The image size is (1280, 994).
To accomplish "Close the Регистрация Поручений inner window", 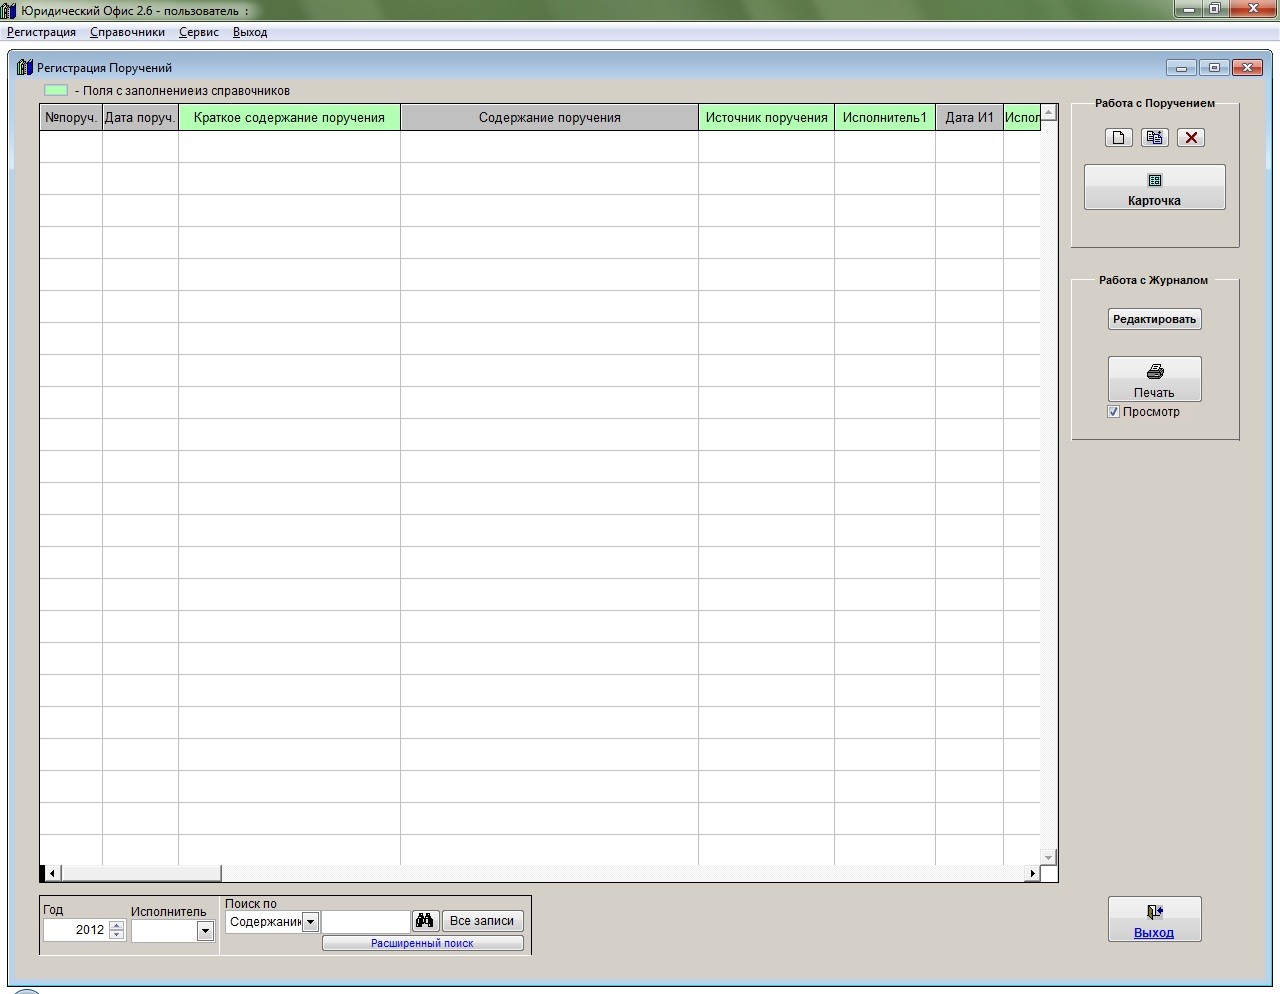I will click(1247, 68).
